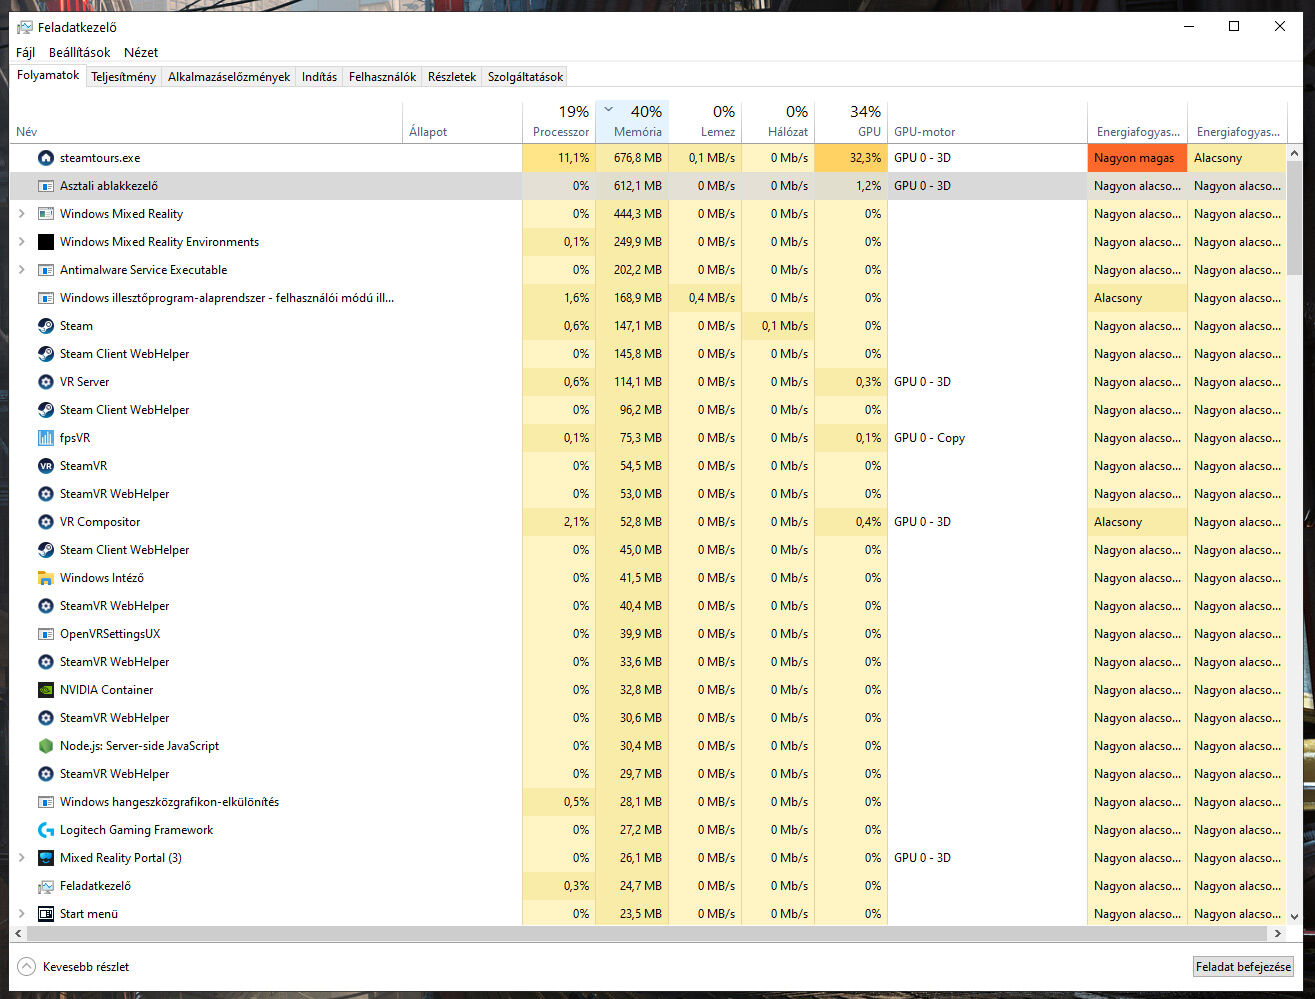Click the Feladatkezelő title bar app icon
The image size is (1315, 999).
click(25, 27)
